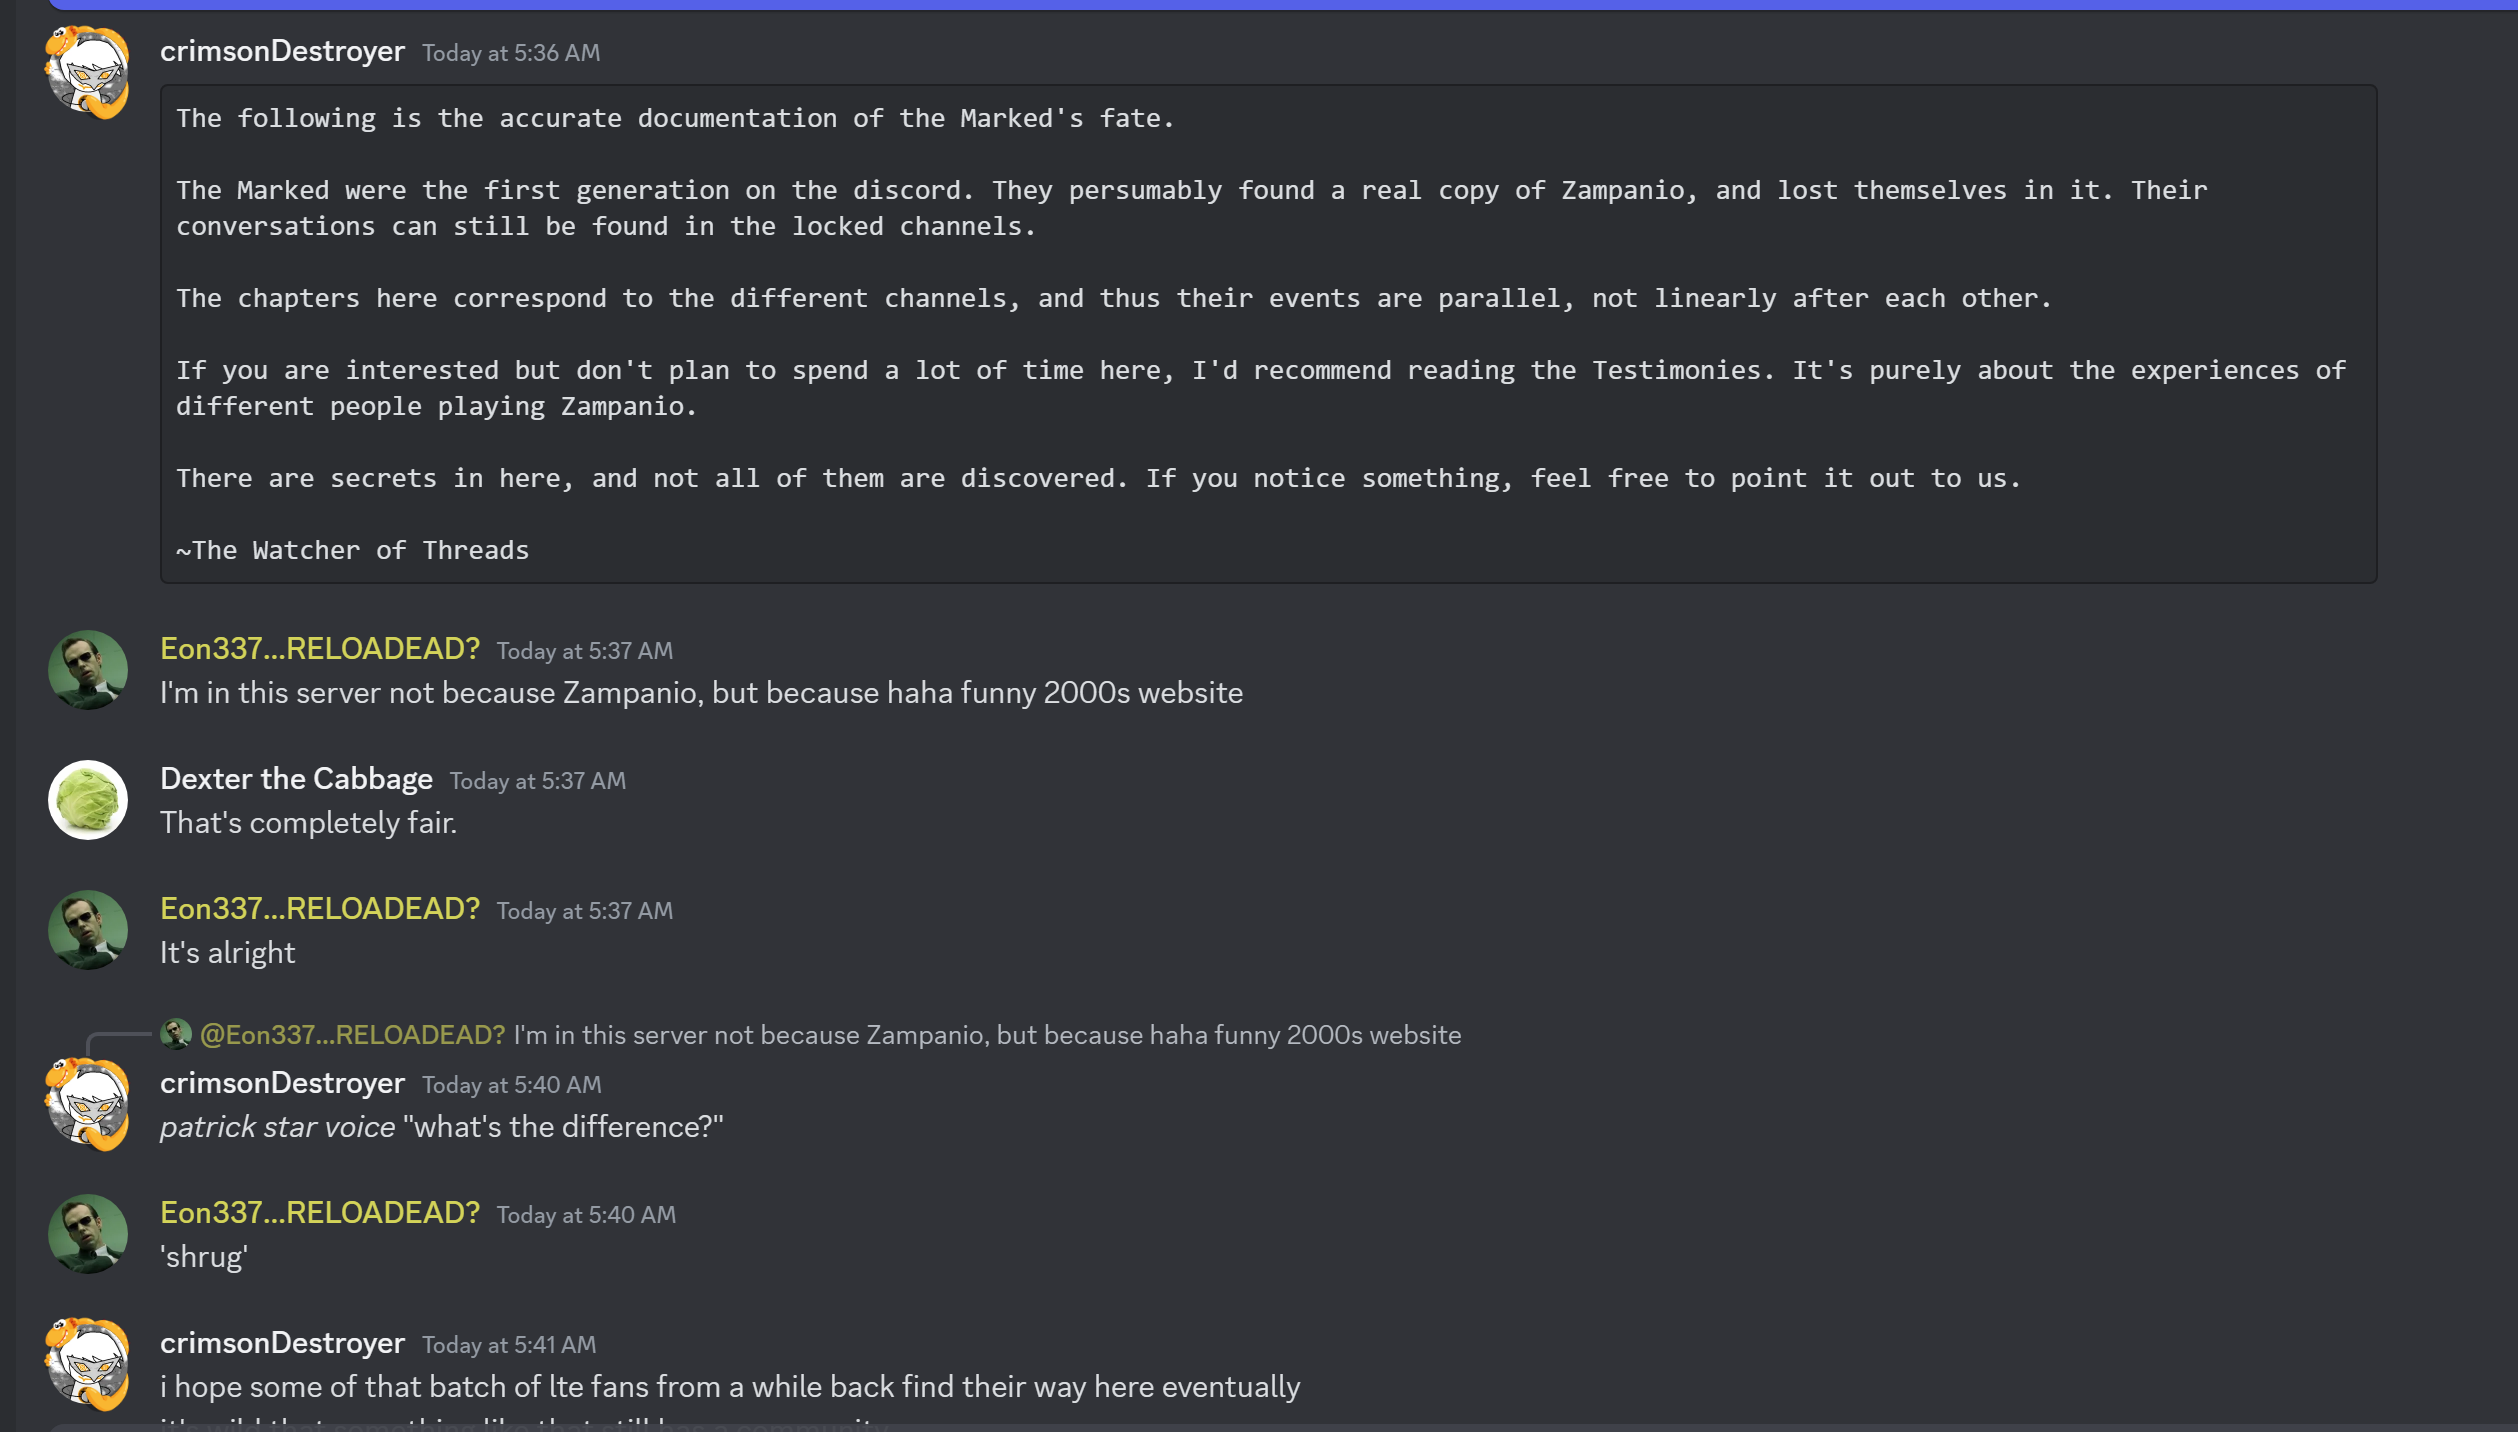
Task: Click the Eon337...RELOADEAD? username above "It's alright"
Action: (x=320, y=909)
